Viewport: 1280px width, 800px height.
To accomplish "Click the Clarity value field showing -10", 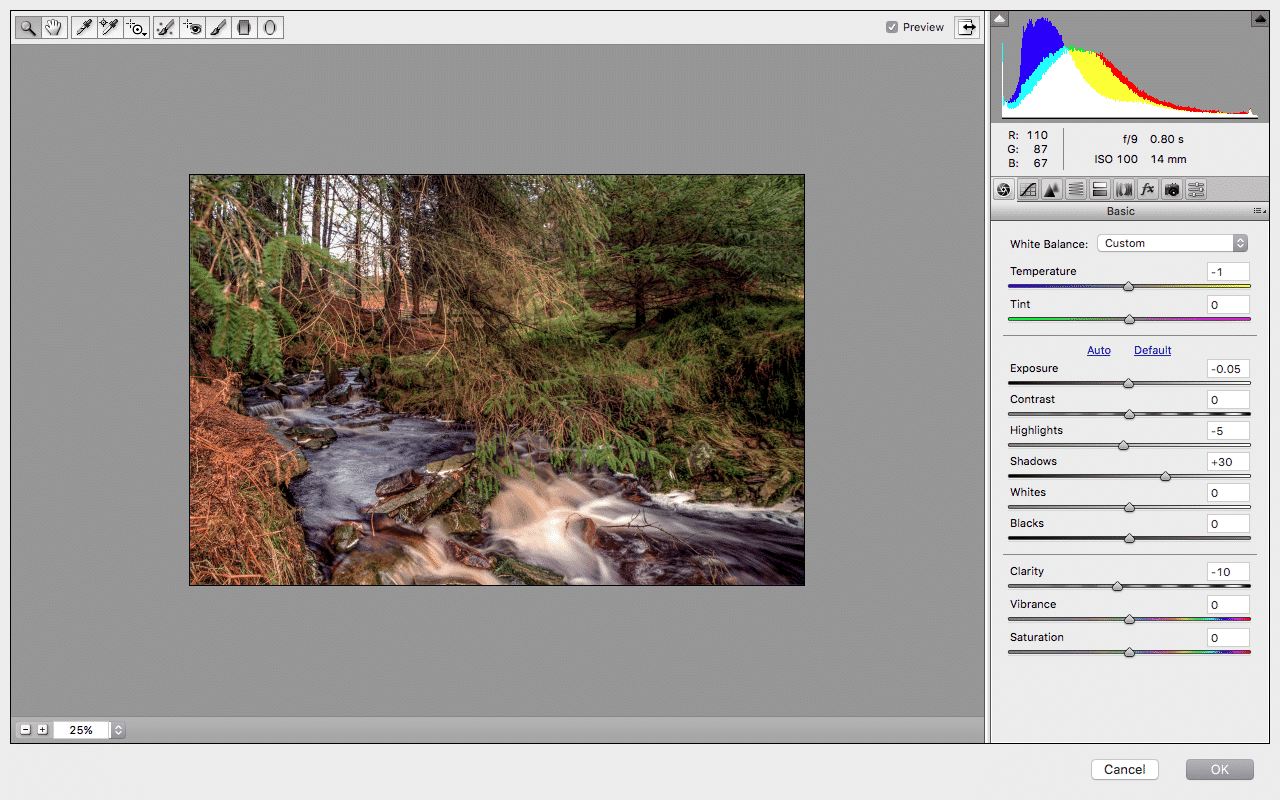I will [1228, 572].
